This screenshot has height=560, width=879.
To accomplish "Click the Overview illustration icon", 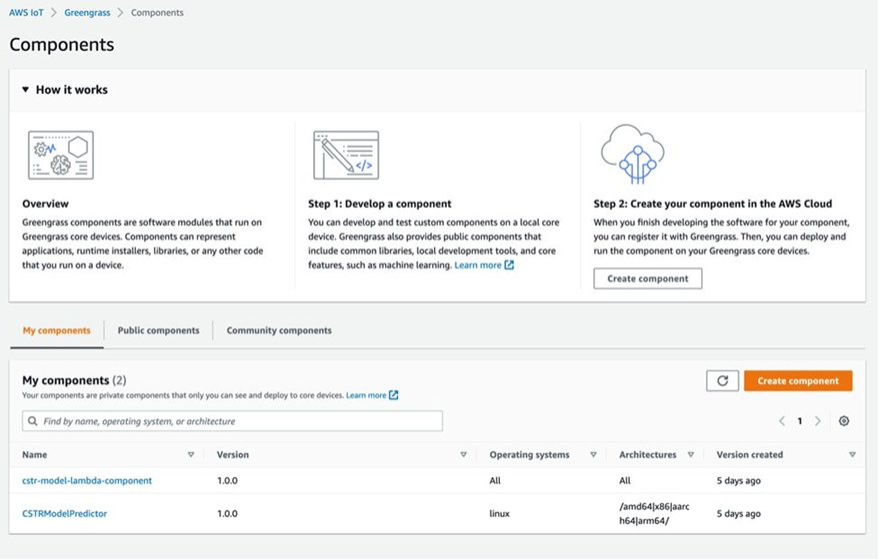I will click(x=61, y=155).
